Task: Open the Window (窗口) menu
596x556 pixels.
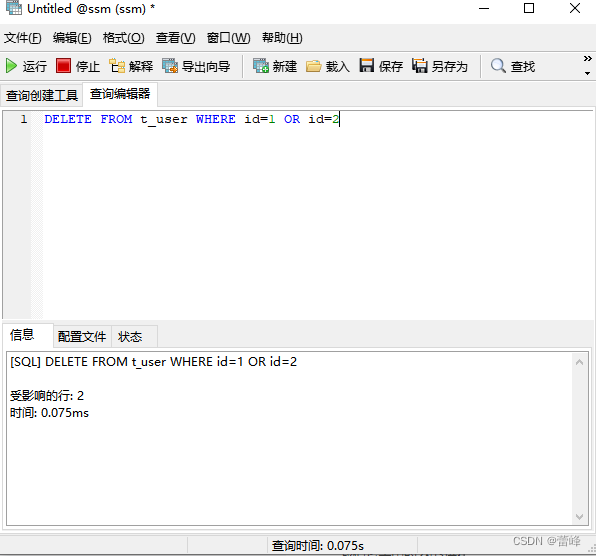Action: click(228, 38)
